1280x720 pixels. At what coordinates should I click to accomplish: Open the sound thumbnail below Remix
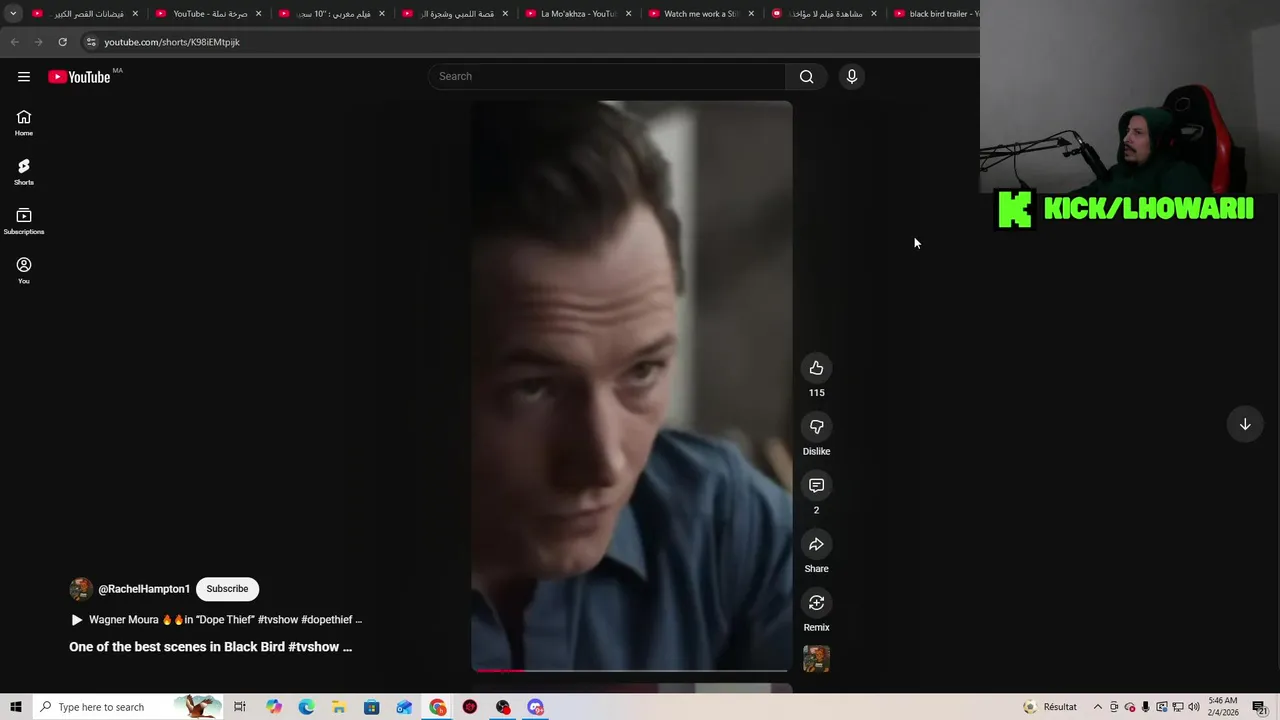816,659
